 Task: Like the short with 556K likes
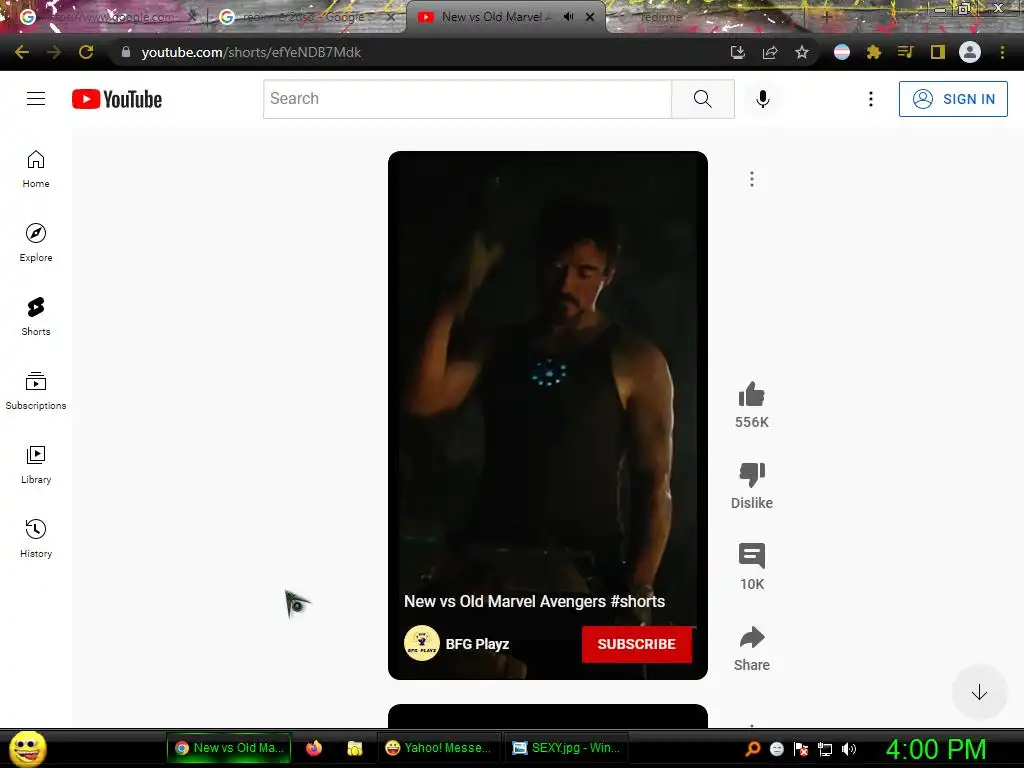click(752, 394)
